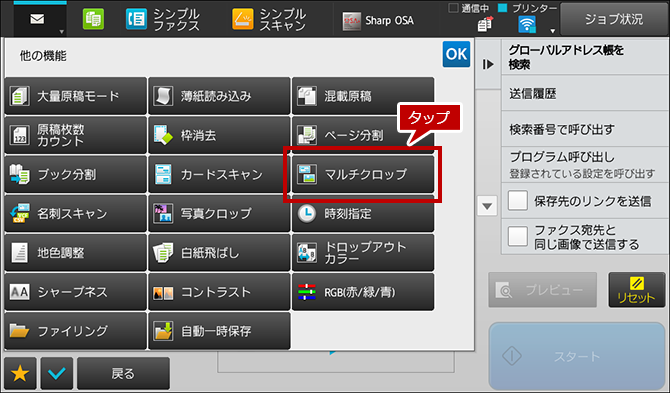The image size is (670, 393).
Task: Select 枠消去 erase function
Action: [219, 135]
